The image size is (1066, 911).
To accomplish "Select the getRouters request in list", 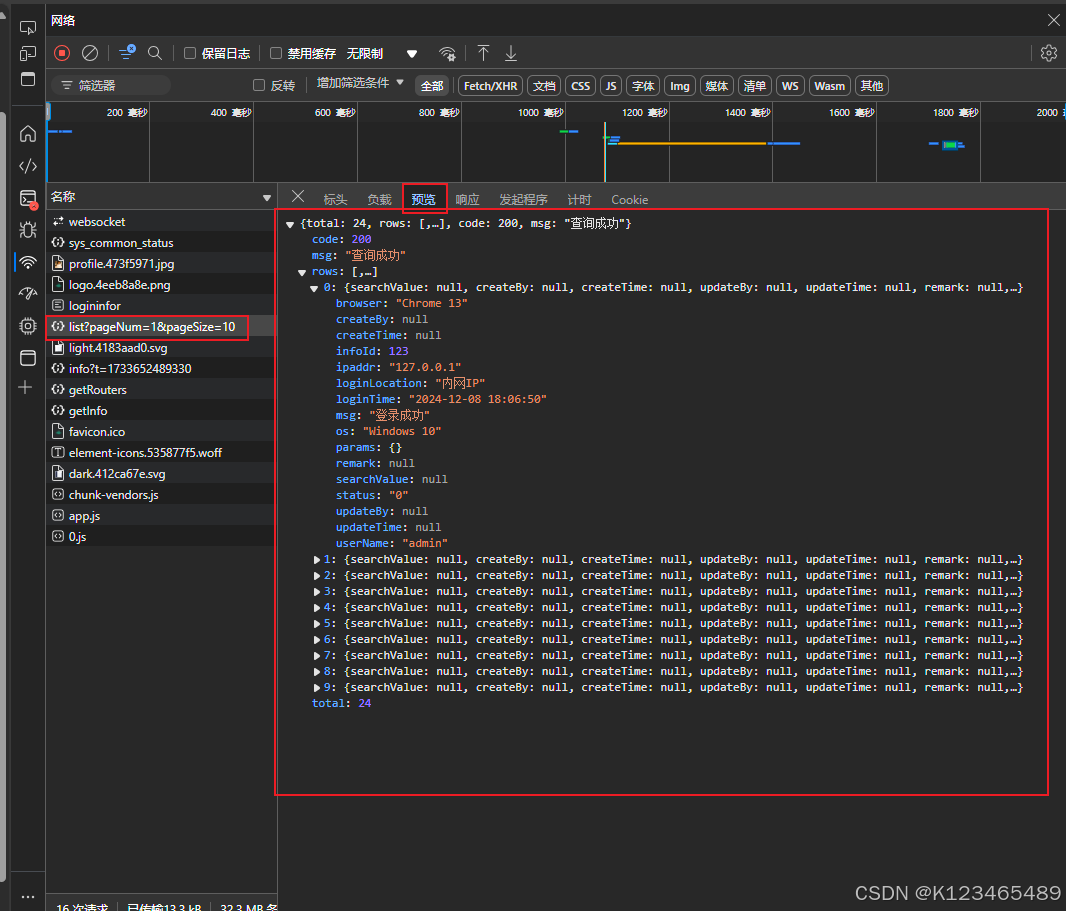I will [97, 390].
